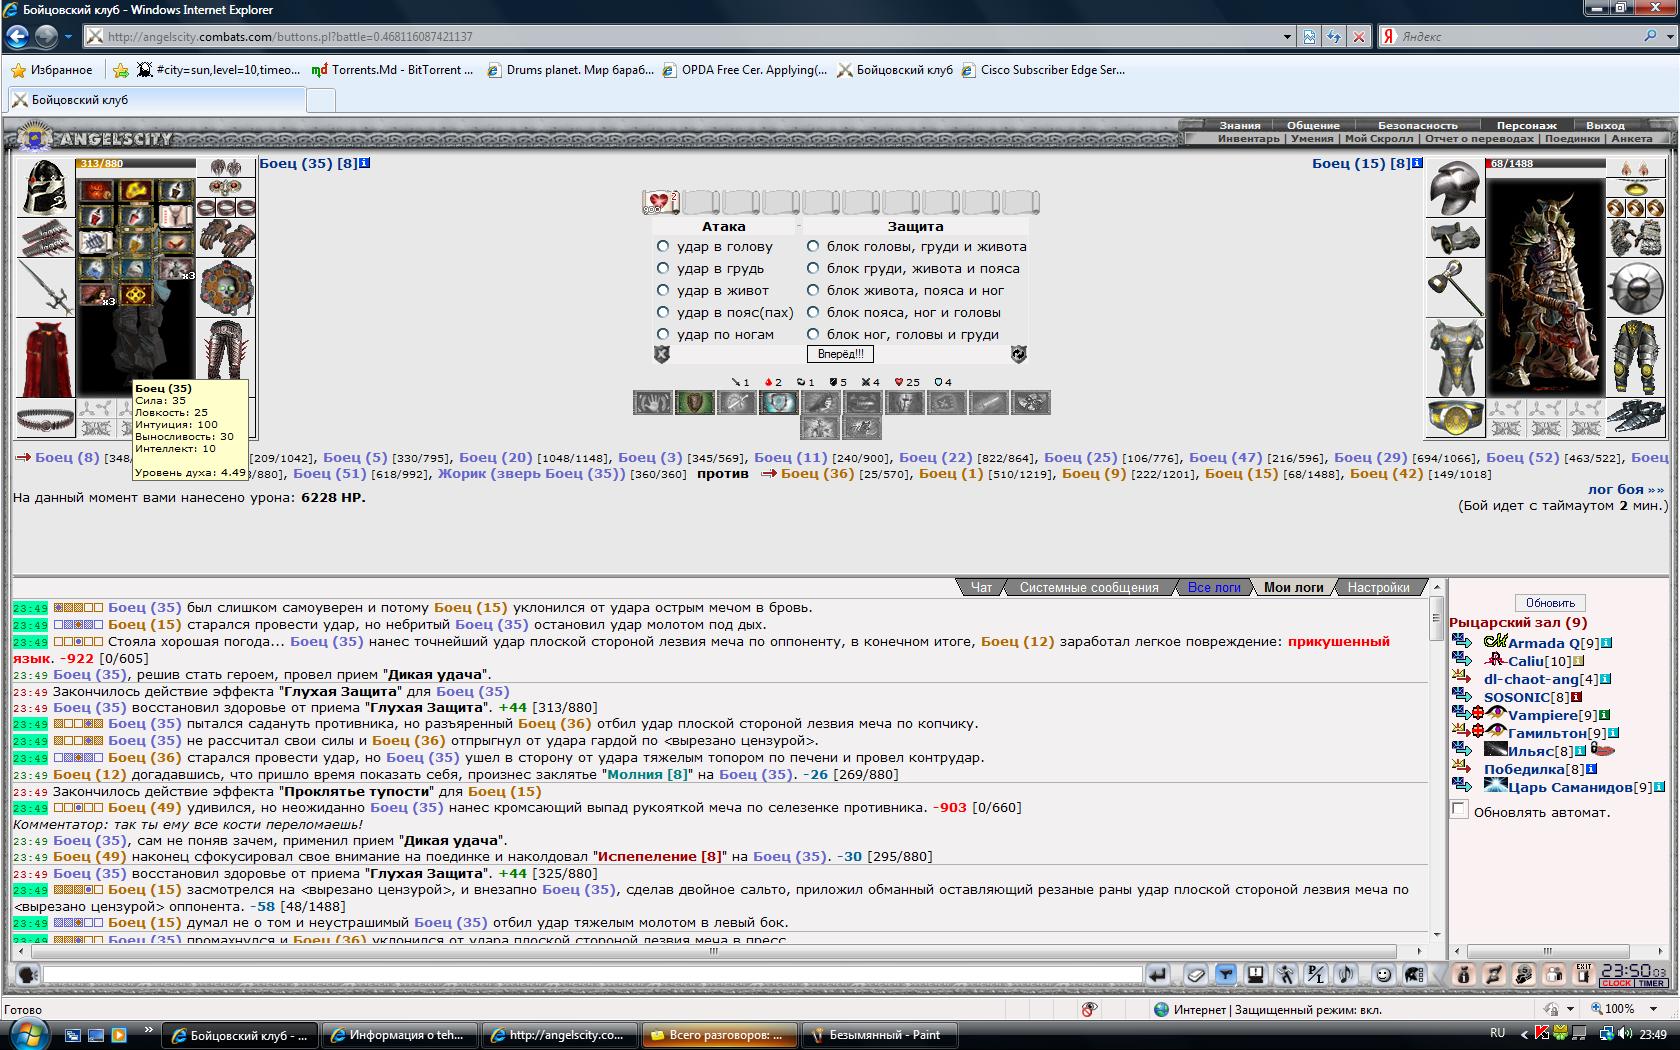Screen dimensions: 1680x1050
Task: Select defense 'блок груди, живота и пояса'
Action: (813, 268)
